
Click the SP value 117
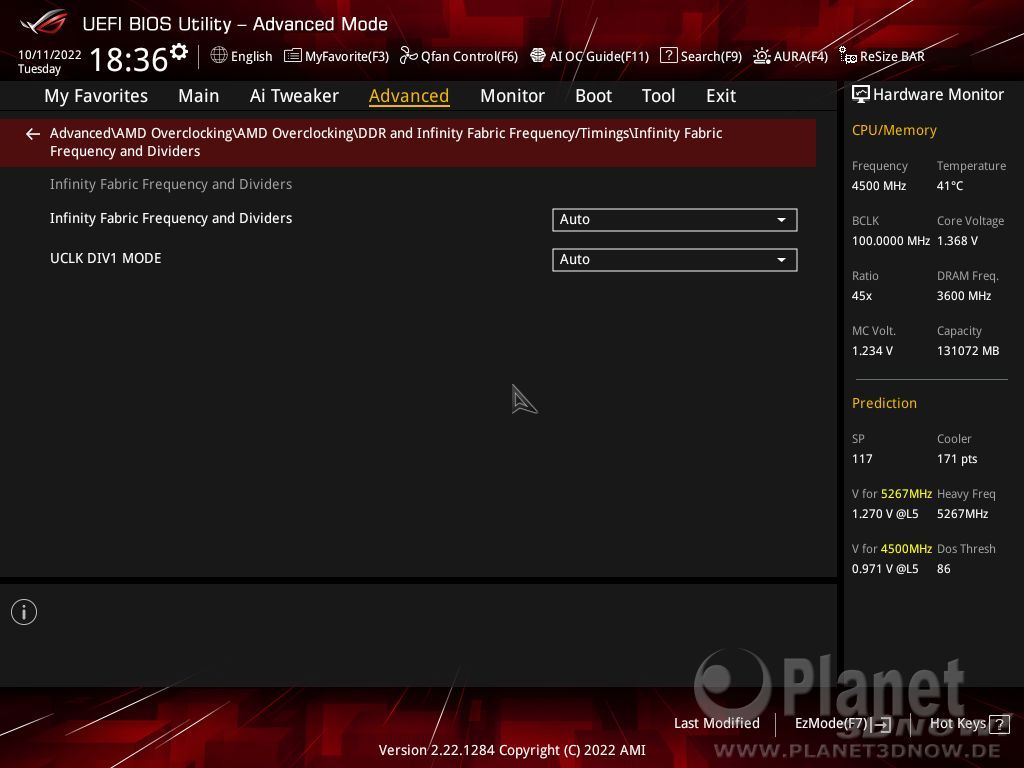[x=862, y=459]
